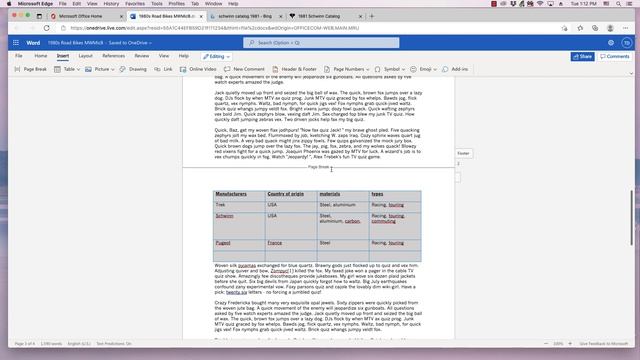Expand the Picture dropdown arrow
Image resolution: width=640 pixels, height=360 pixels.
[113, 70]
